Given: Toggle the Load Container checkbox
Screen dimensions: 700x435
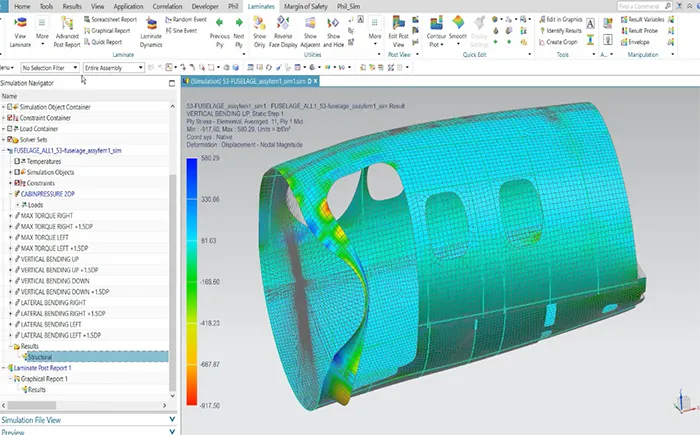Looking at the screenshot, I should [9, 129].
